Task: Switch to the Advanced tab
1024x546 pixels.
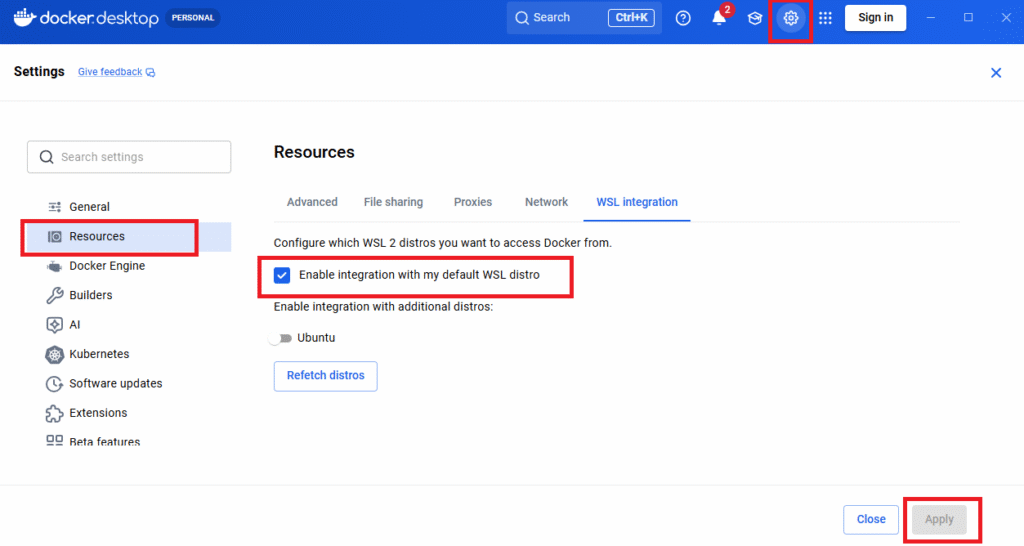Action: coord(312,202)
